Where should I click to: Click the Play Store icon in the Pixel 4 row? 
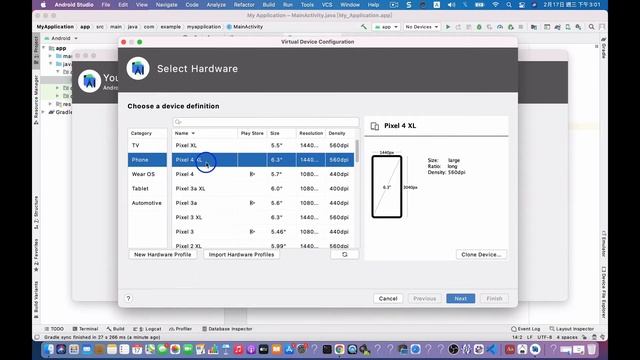point(252,174)
